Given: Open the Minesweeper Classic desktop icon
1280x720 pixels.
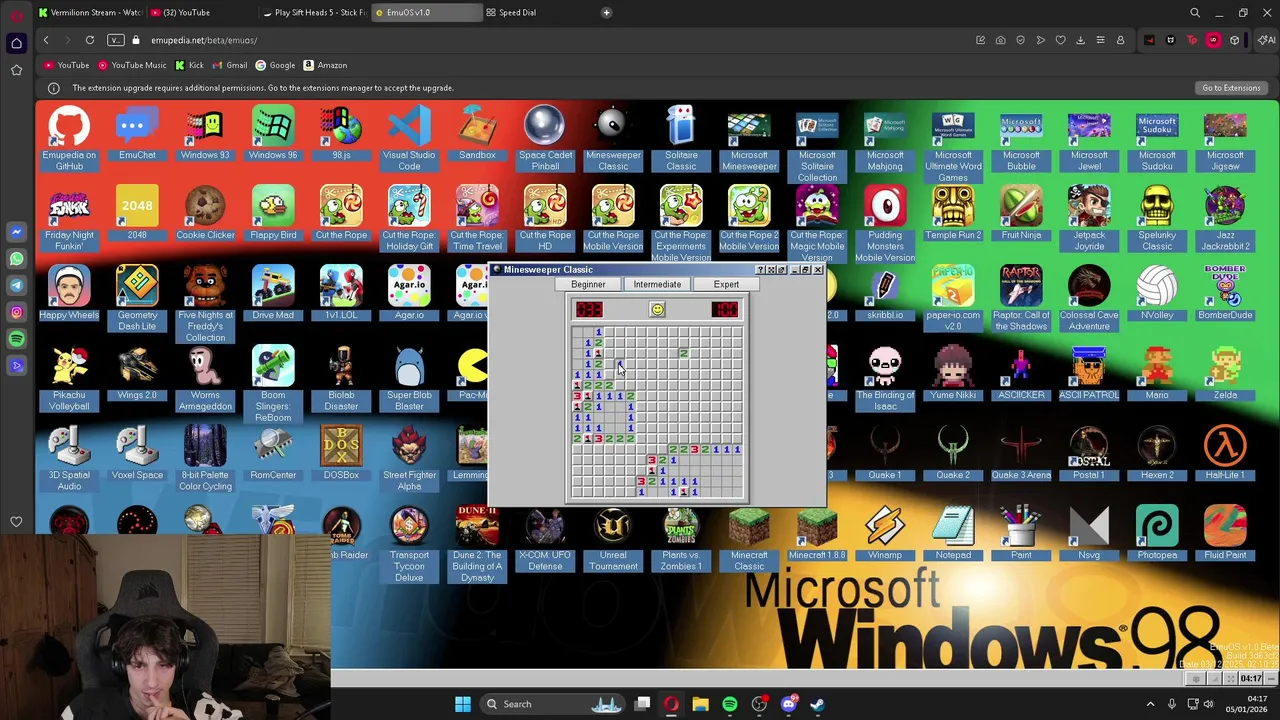Looking at the screenshot, I should (613, 138).
